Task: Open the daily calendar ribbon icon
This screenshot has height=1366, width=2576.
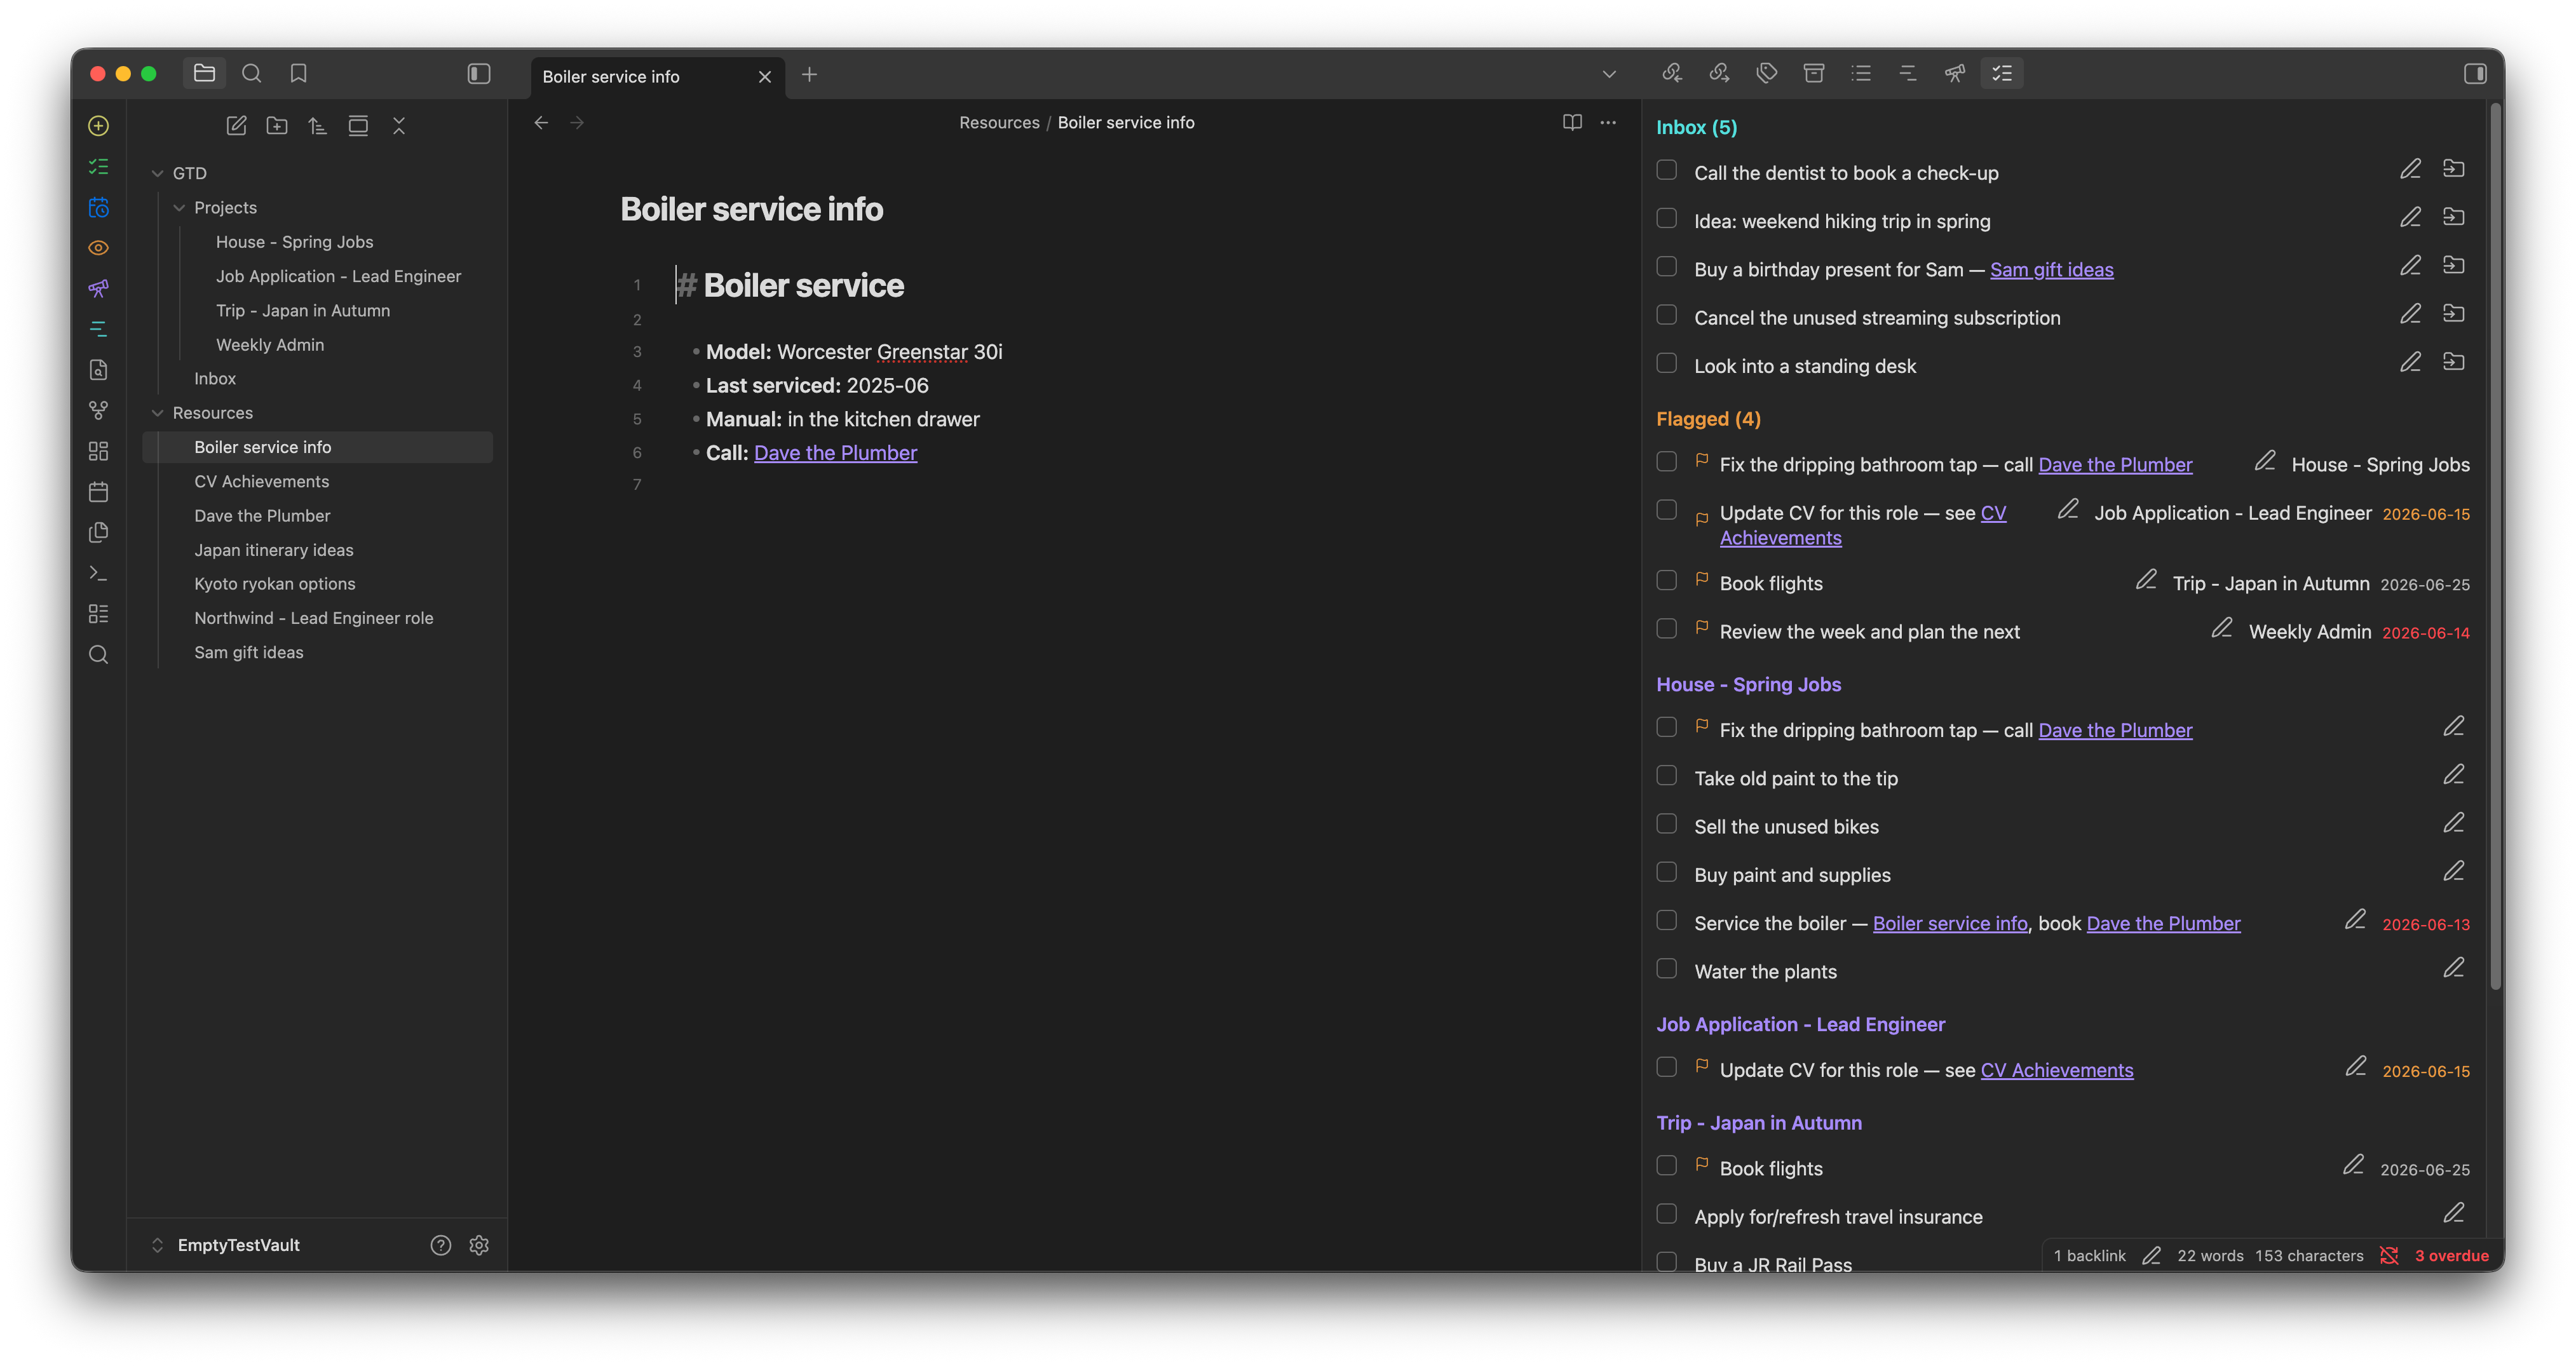Action: click(x=98, y=491)
